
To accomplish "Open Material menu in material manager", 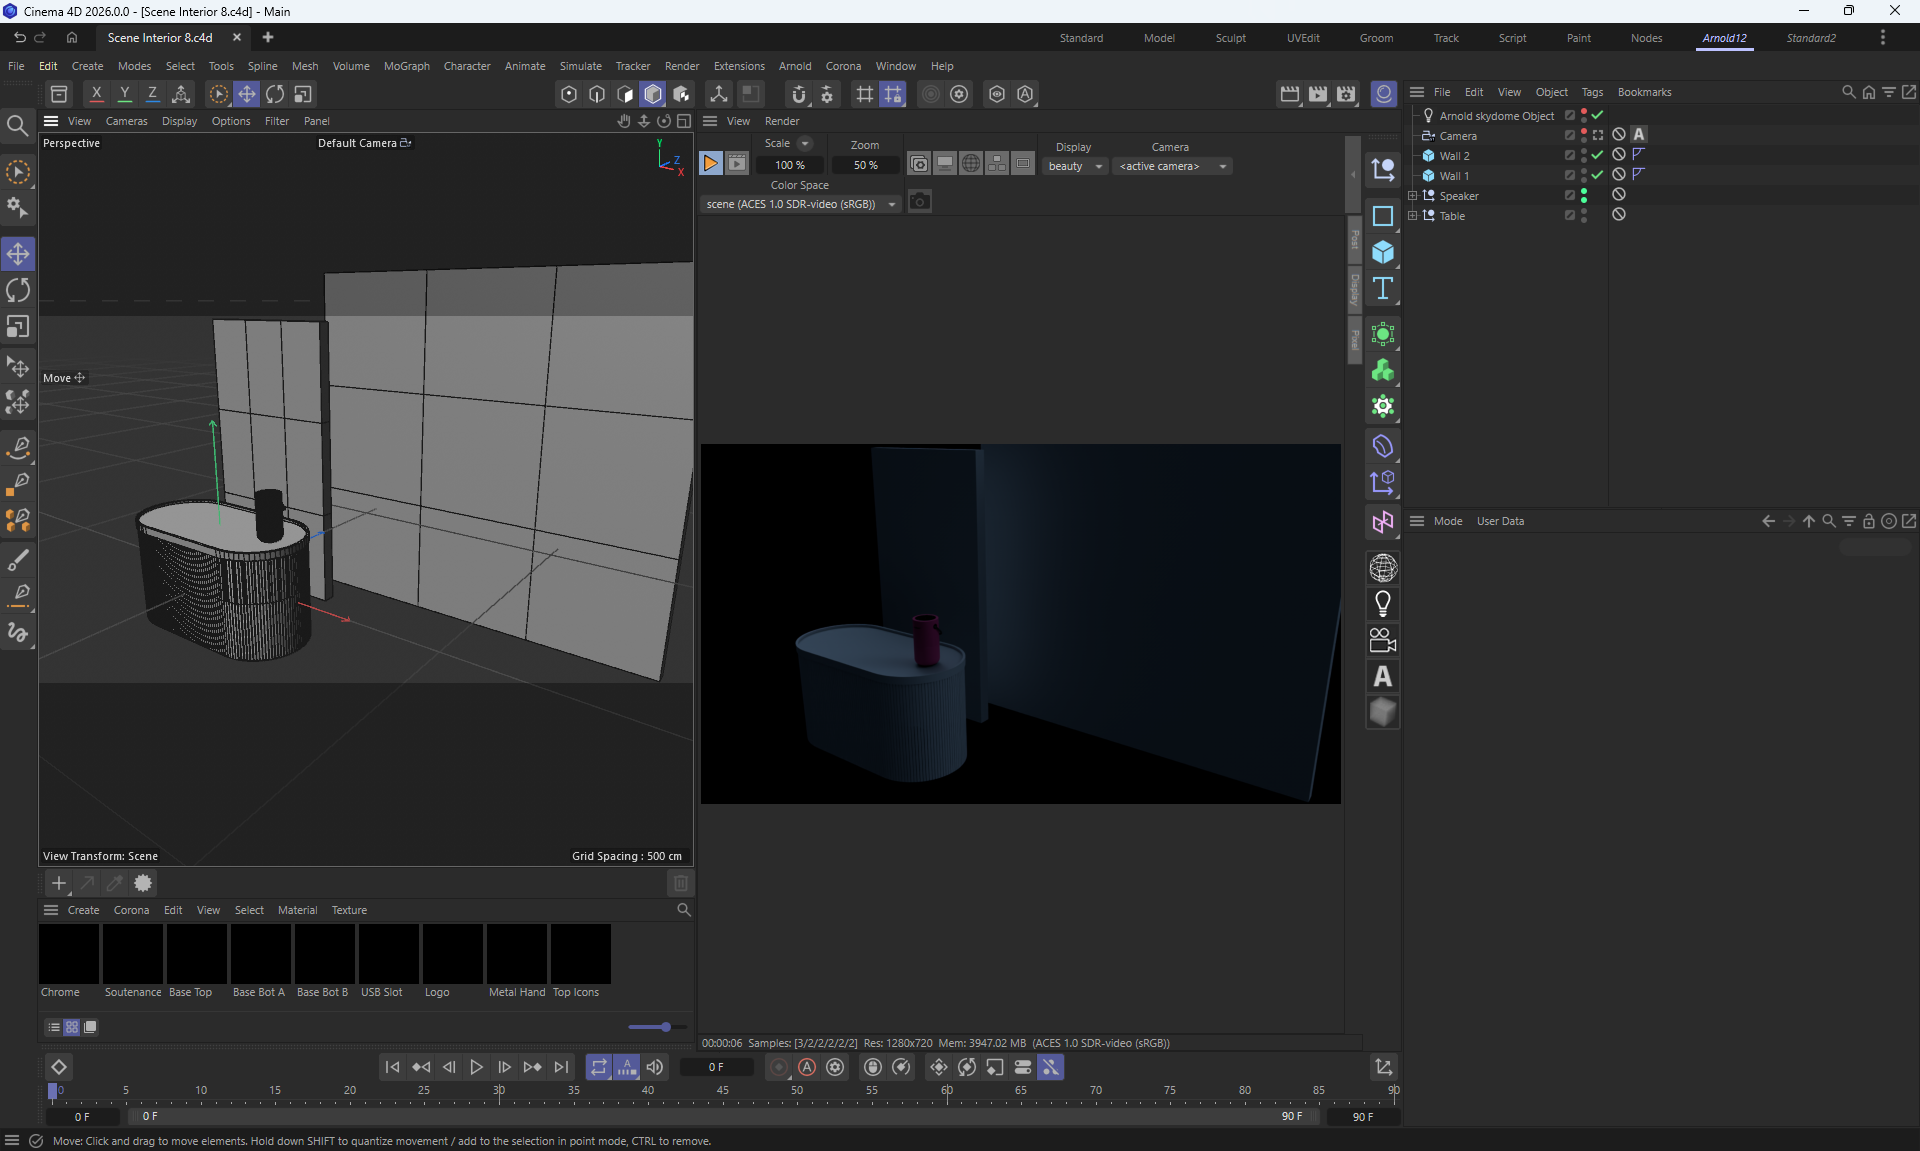I will coord(297,910).
